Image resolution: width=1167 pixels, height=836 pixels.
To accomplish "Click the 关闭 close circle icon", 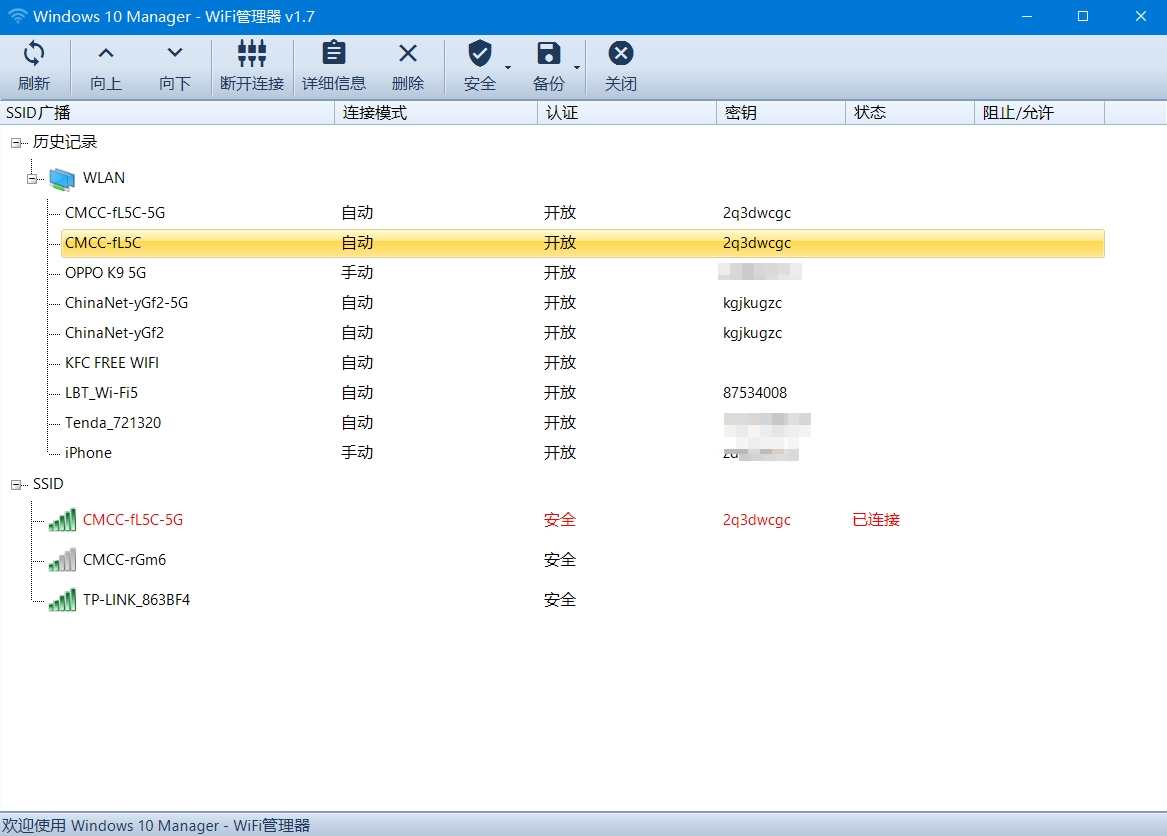I will [x=620, y=53].
